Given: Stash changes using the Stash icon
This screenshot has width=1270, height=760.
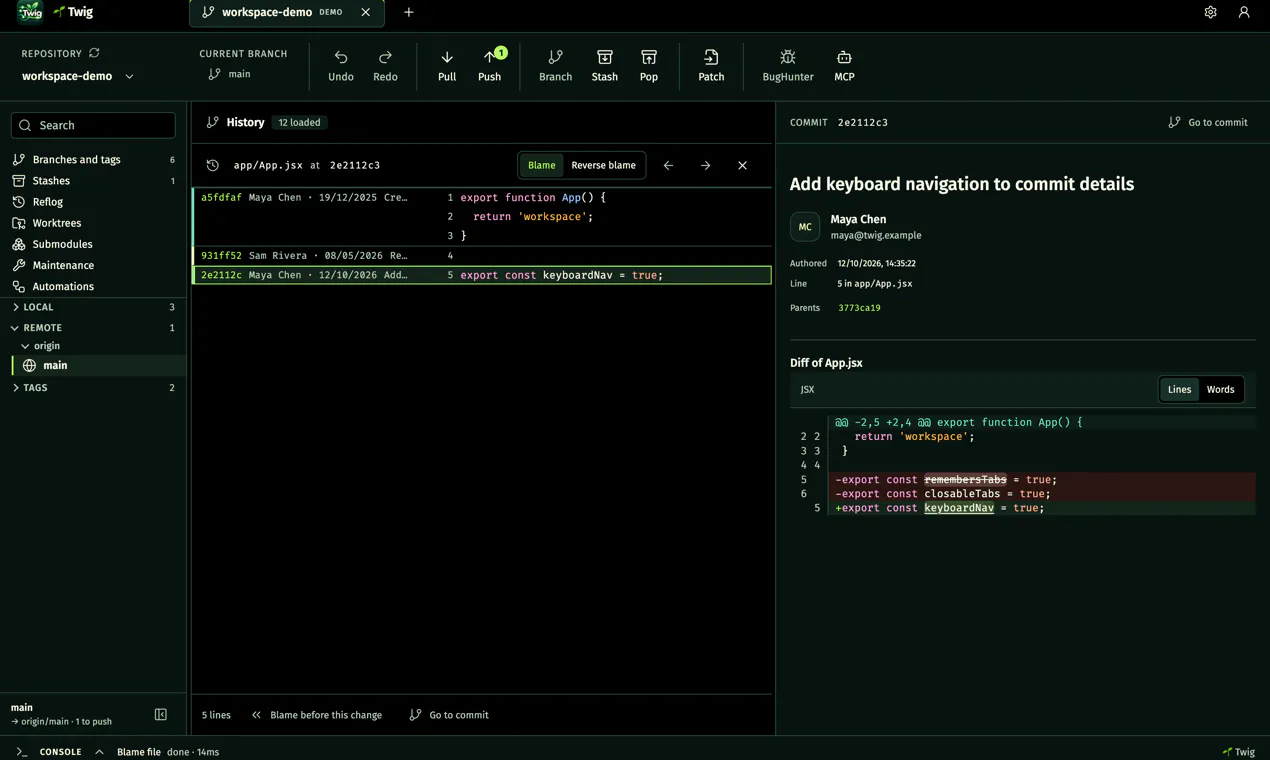Looking at the screenshot, I should click(604, 57).
